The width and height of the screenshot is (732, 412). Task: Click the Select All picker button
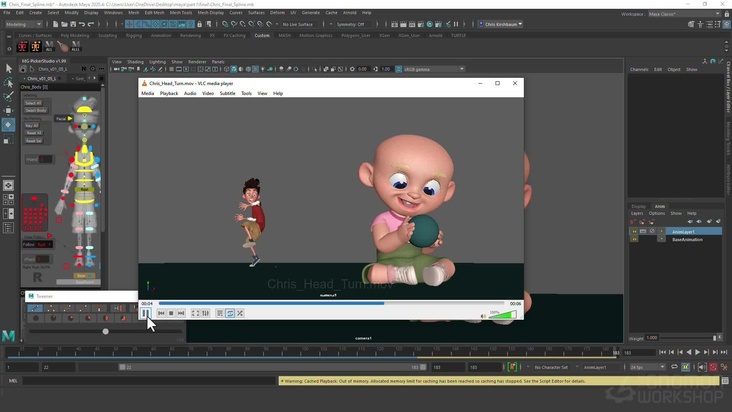[33, 103]
